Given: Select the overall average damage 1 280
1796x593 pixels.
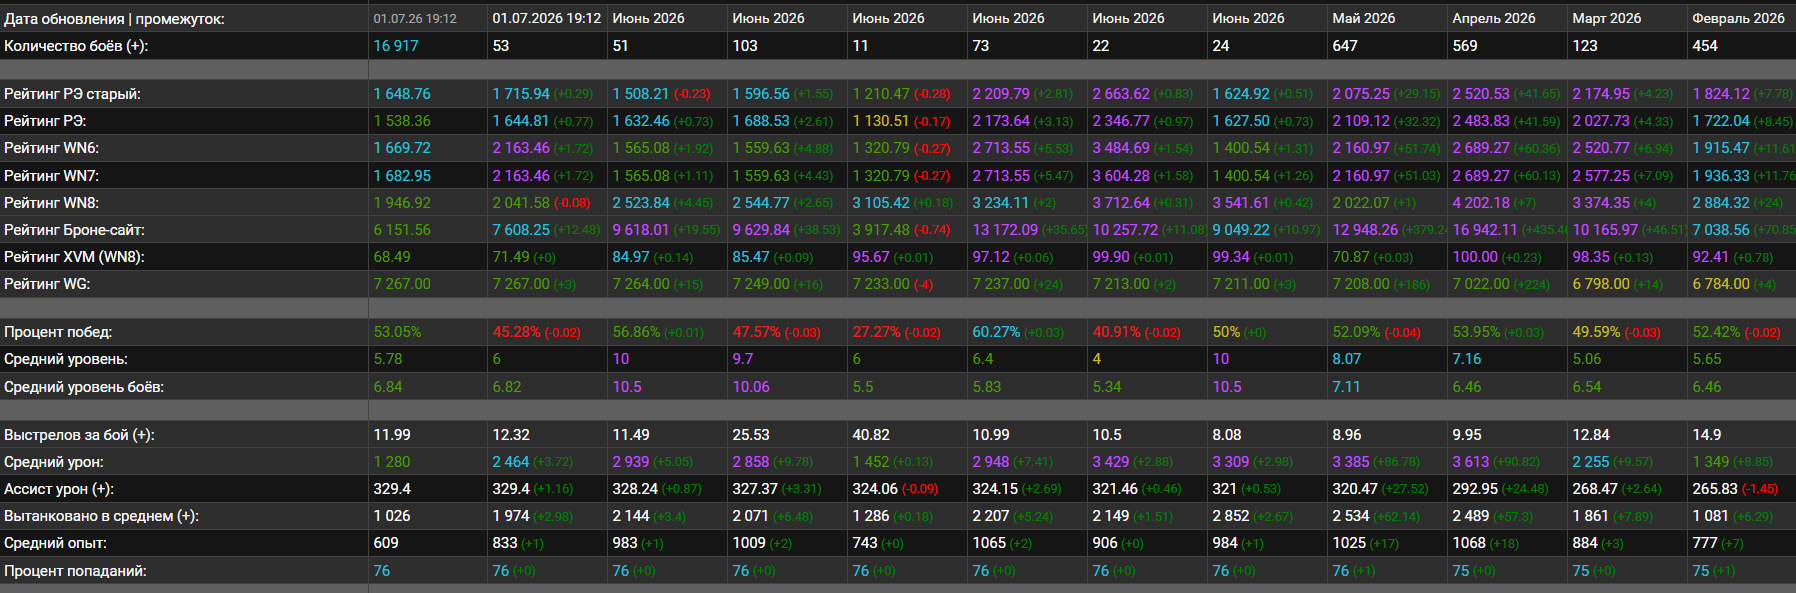Looking at the screenshot, I should 391,461.
